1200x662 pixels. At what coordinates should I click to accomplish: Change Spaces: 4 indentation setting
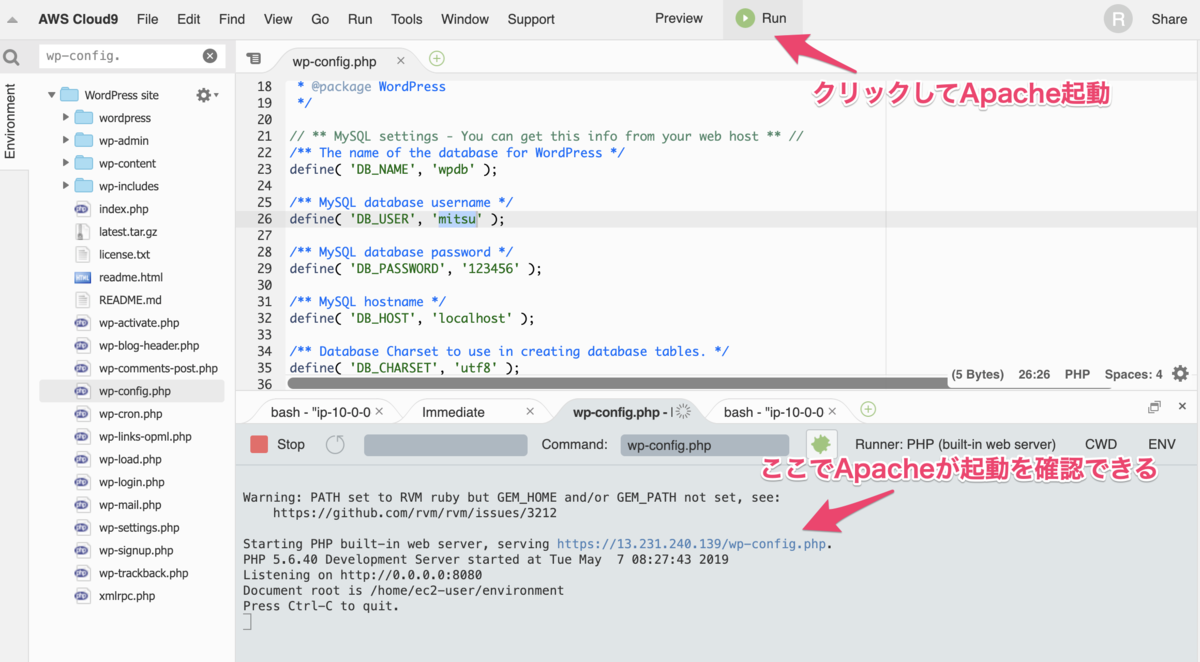click(1134, 374)
